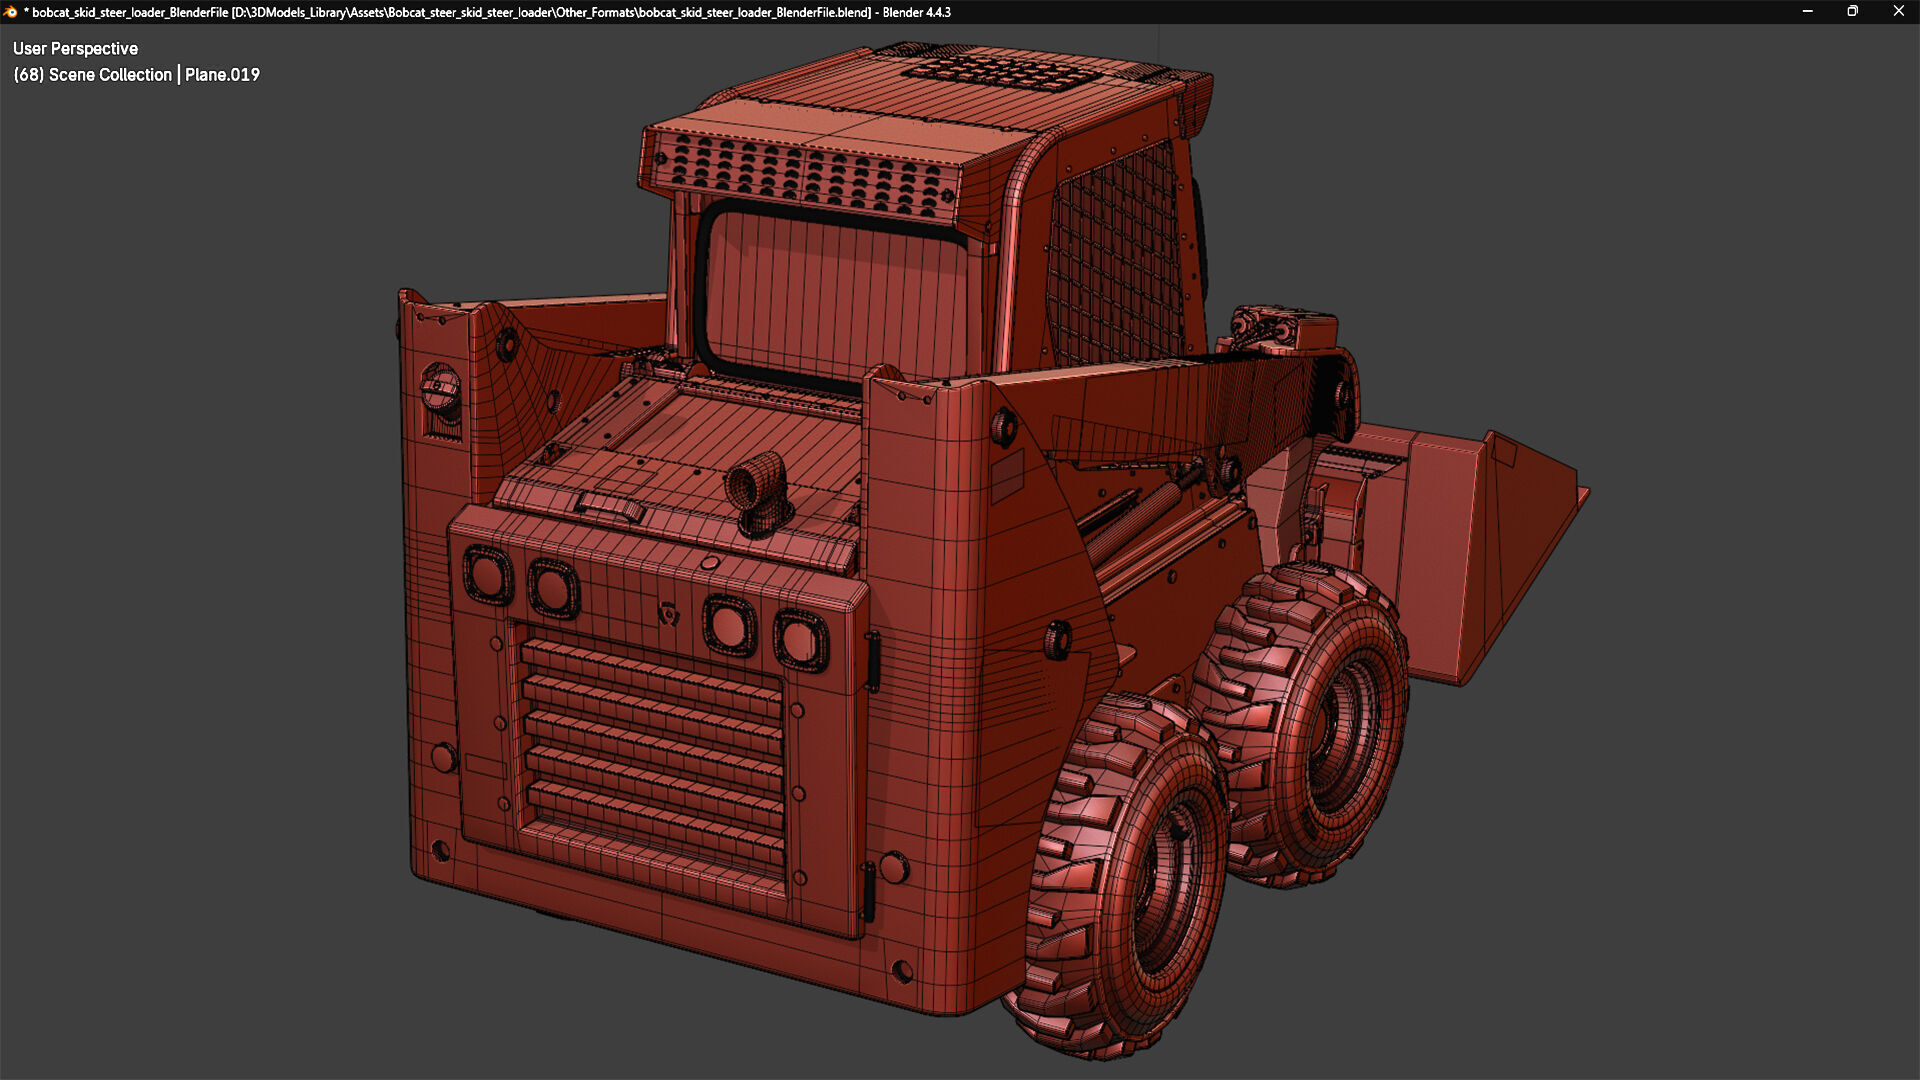Restore down the Blender window
This screenshot has width=1920, height=1080.
tap(1852, 12)
